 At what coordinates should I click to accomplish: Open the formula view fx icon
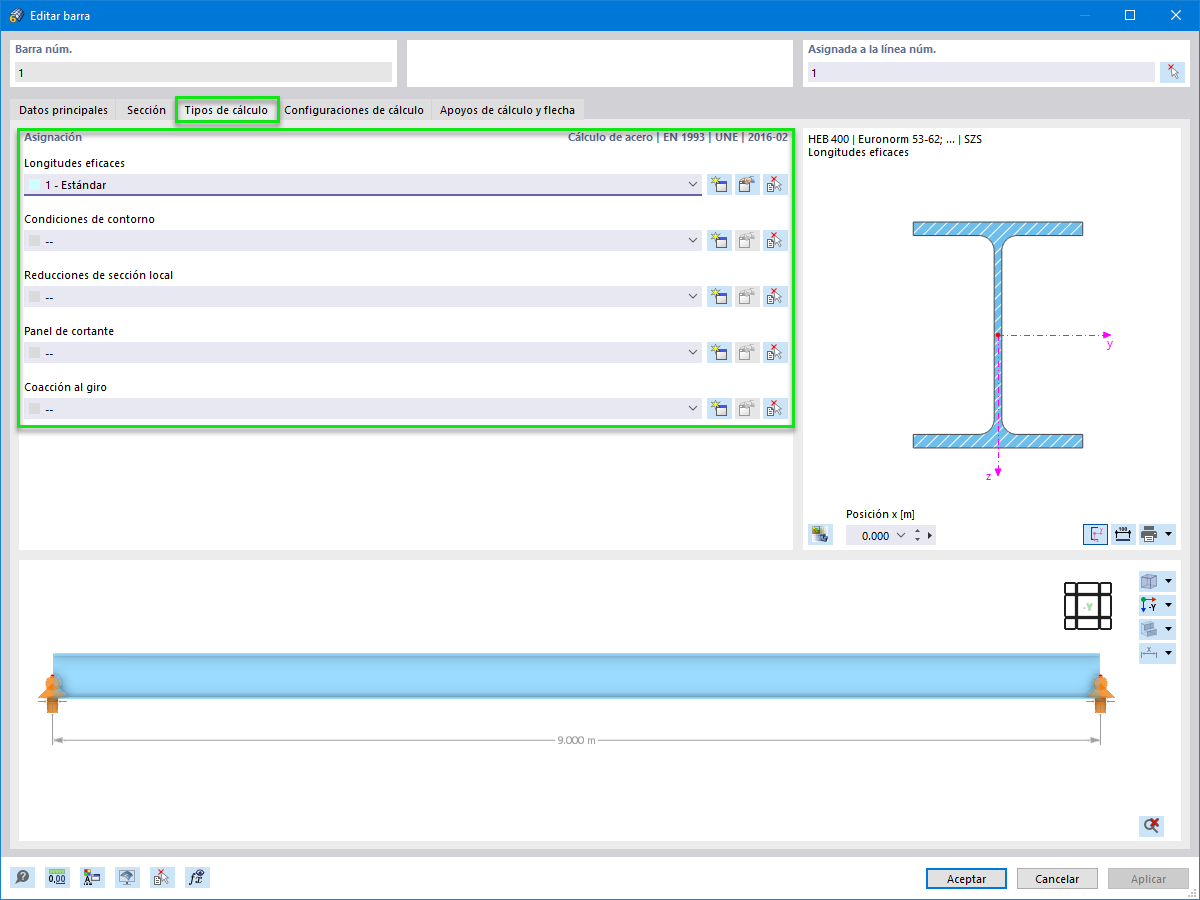click(197, 877)
